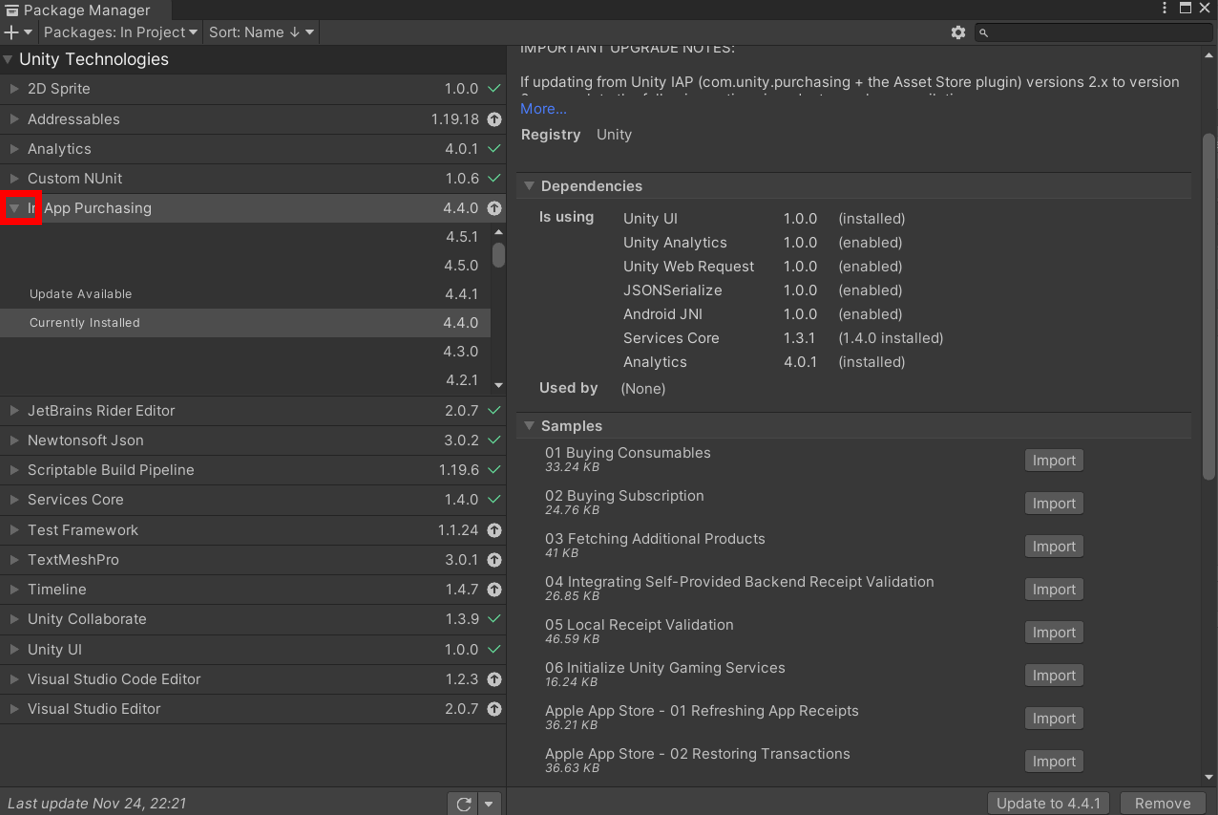
Task: Expand the Addressables package versions
Action: 14,119
